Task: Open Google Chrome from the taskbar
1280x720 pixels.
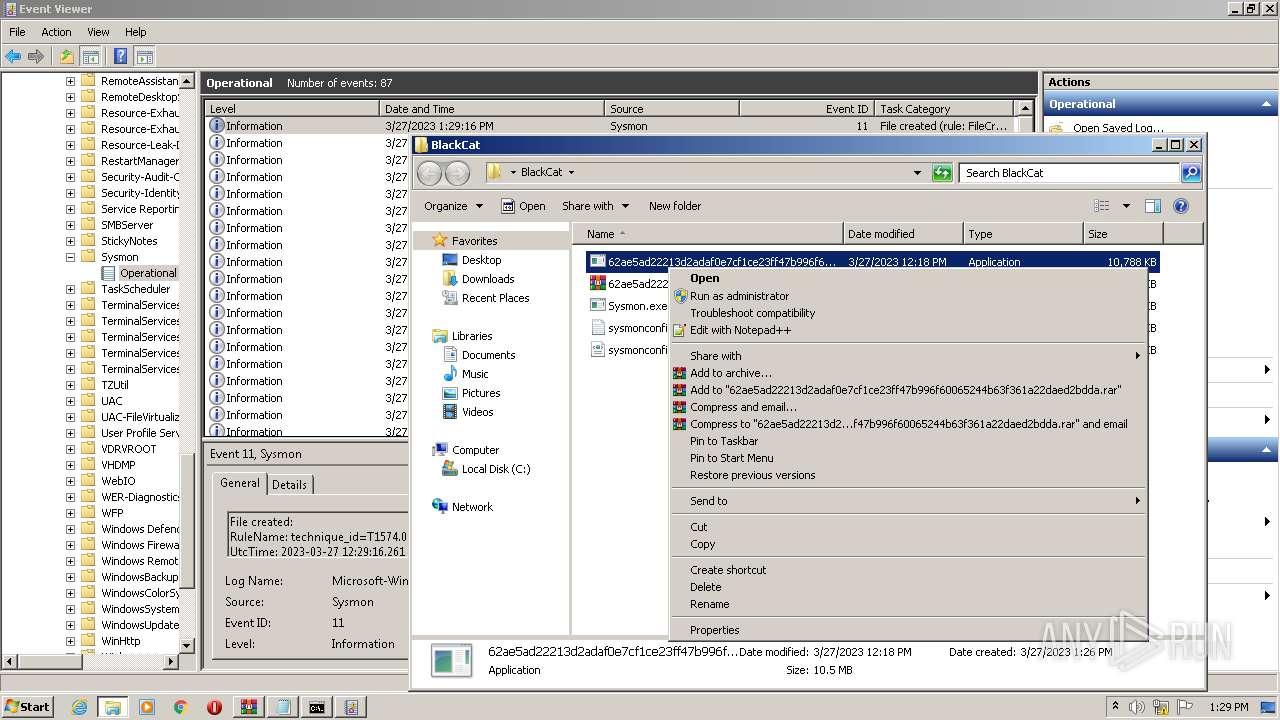Action: point(181,707)
